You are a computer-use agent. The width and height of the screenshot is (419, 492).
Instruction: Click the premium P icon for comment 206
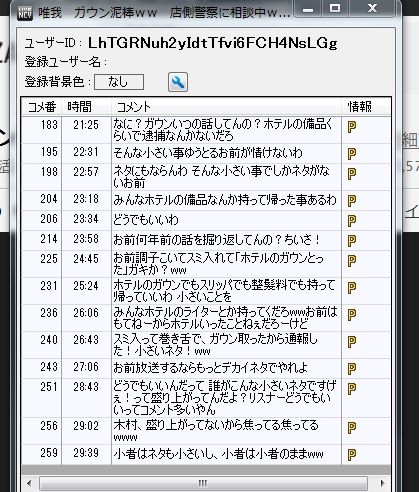[352, 220]
